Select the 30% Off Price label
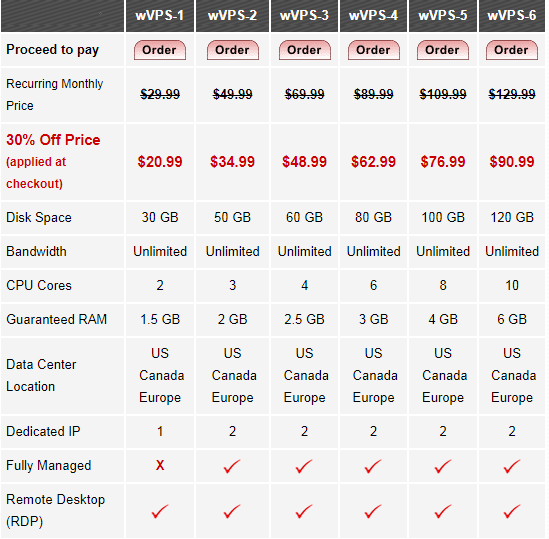Screen dimensions: 549x539 tap(53, 140)
